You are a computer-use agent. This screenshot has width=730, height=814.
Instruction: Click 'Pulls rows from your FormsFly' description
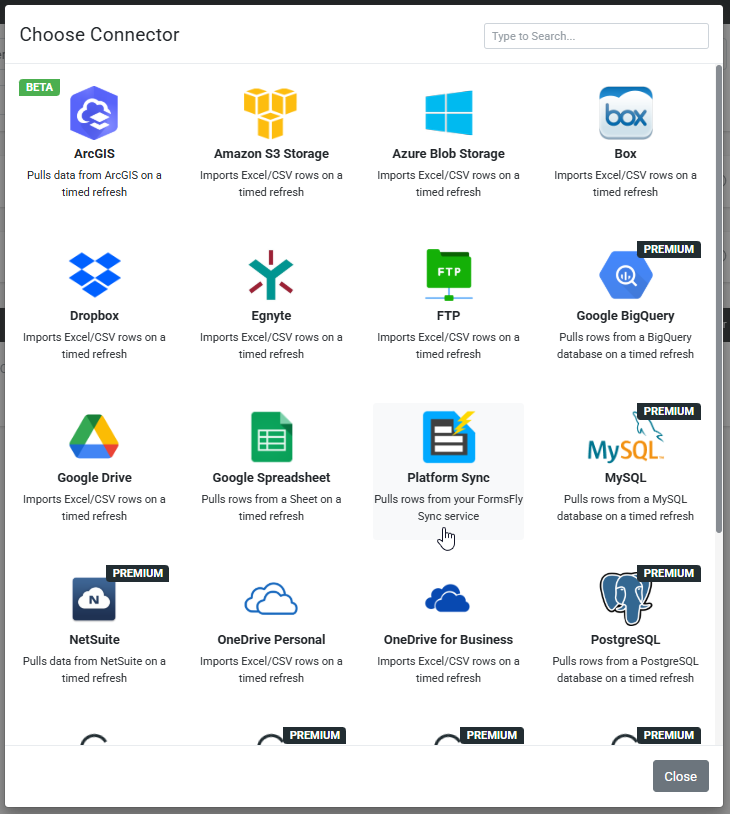[449, 507]
